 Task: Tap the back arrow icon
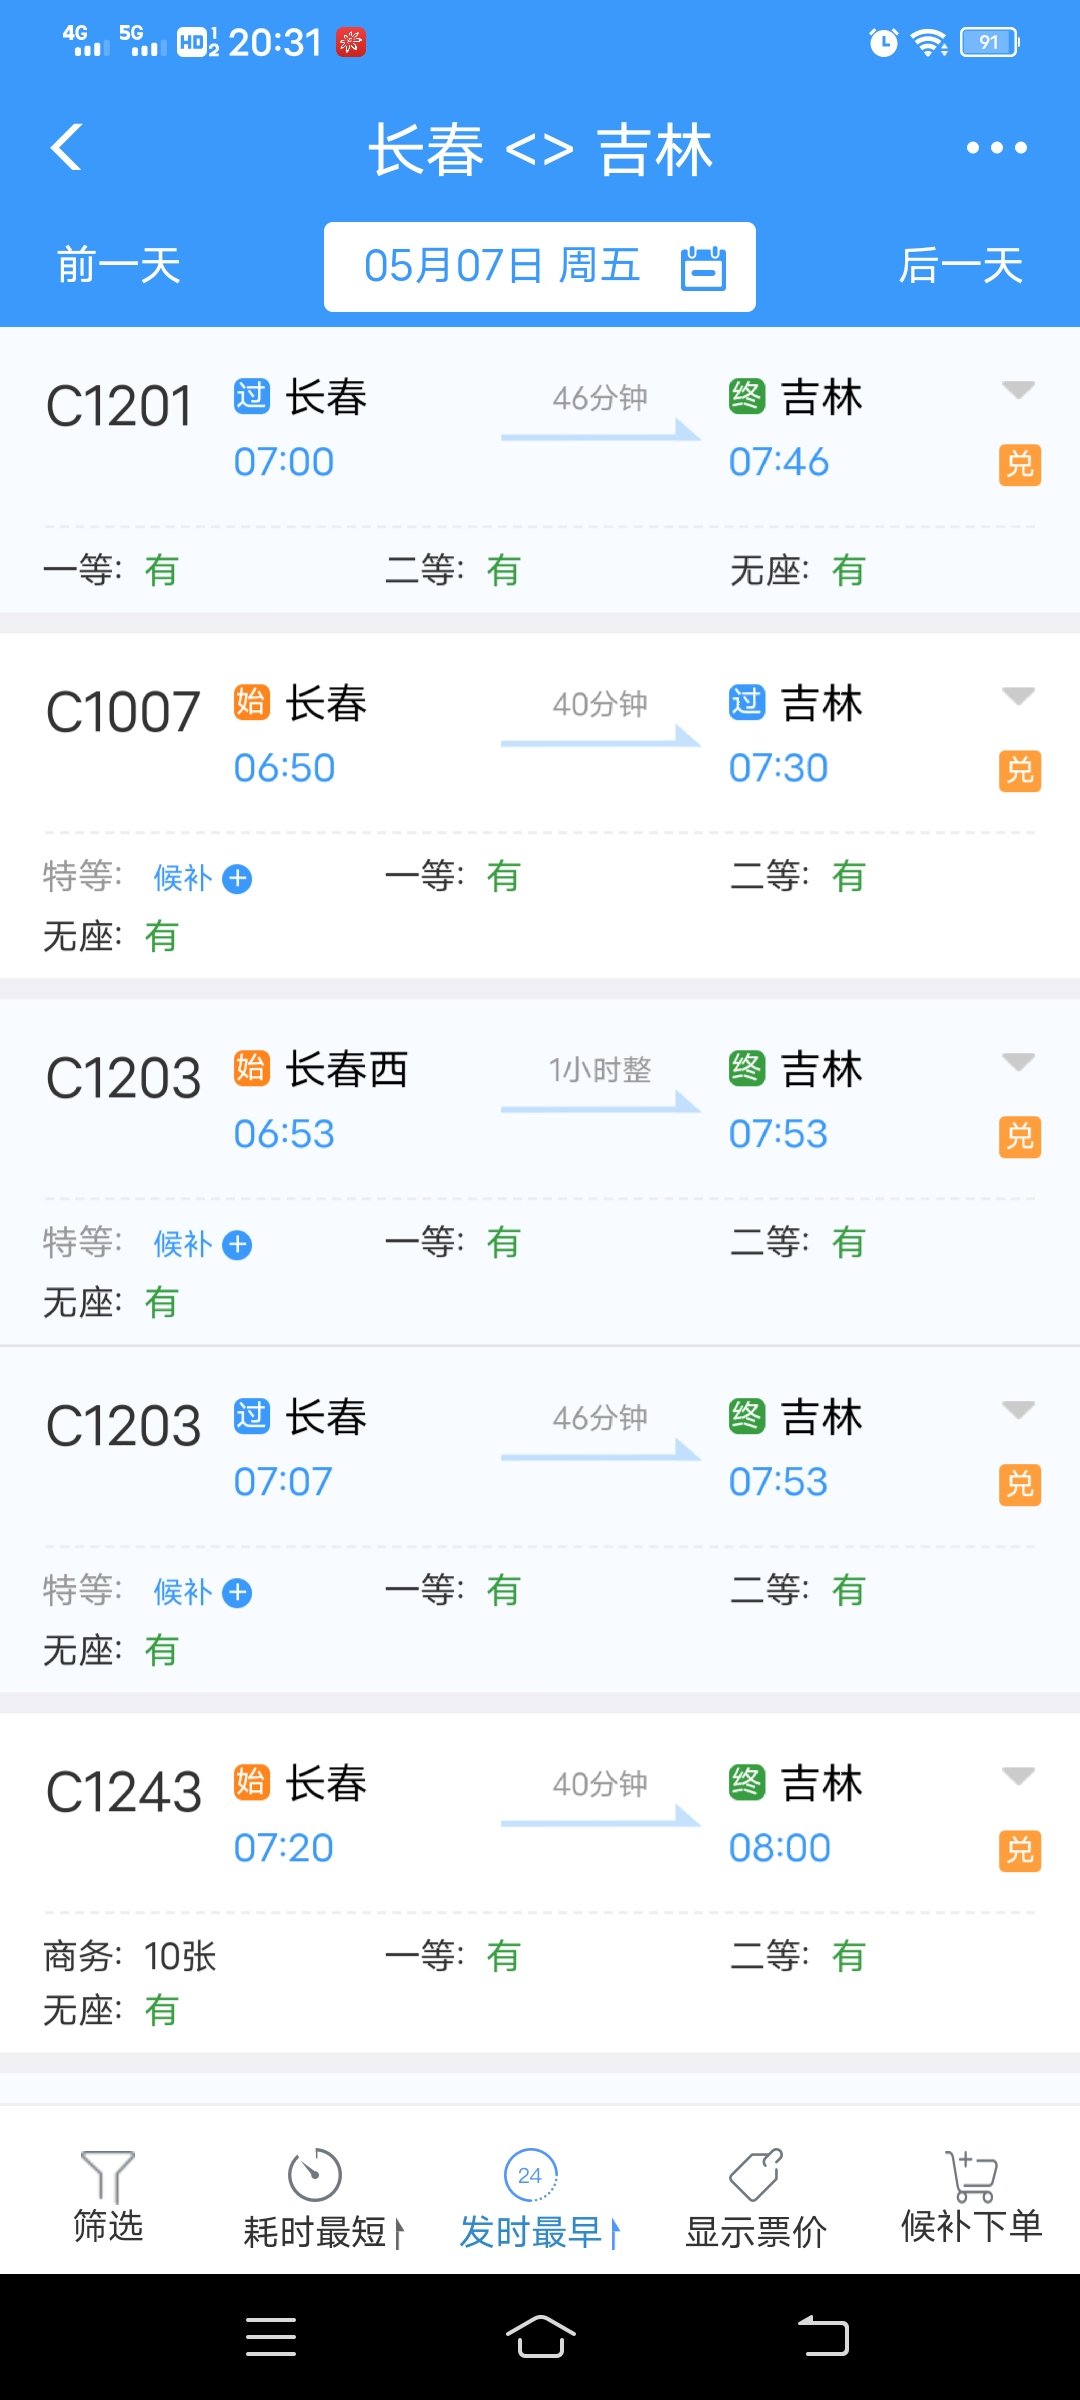click(66, 148)
